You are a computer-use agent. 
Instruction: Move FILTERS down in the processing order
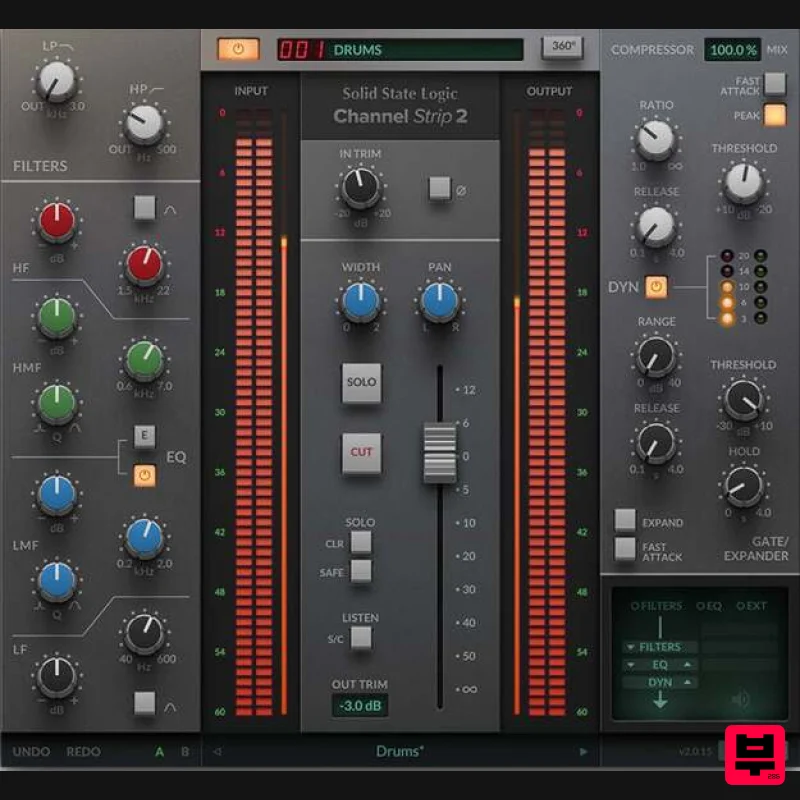[631, 647]
